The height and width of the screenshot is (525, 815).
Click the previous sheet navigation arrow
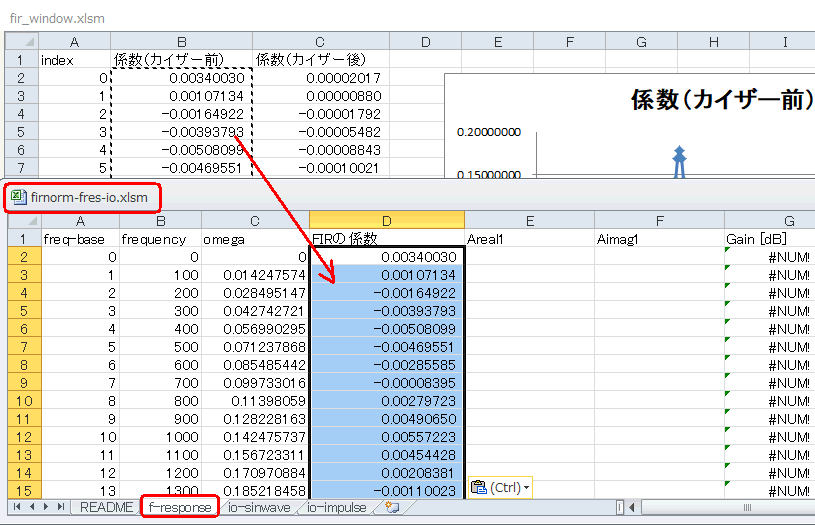[x=32, y=507]
